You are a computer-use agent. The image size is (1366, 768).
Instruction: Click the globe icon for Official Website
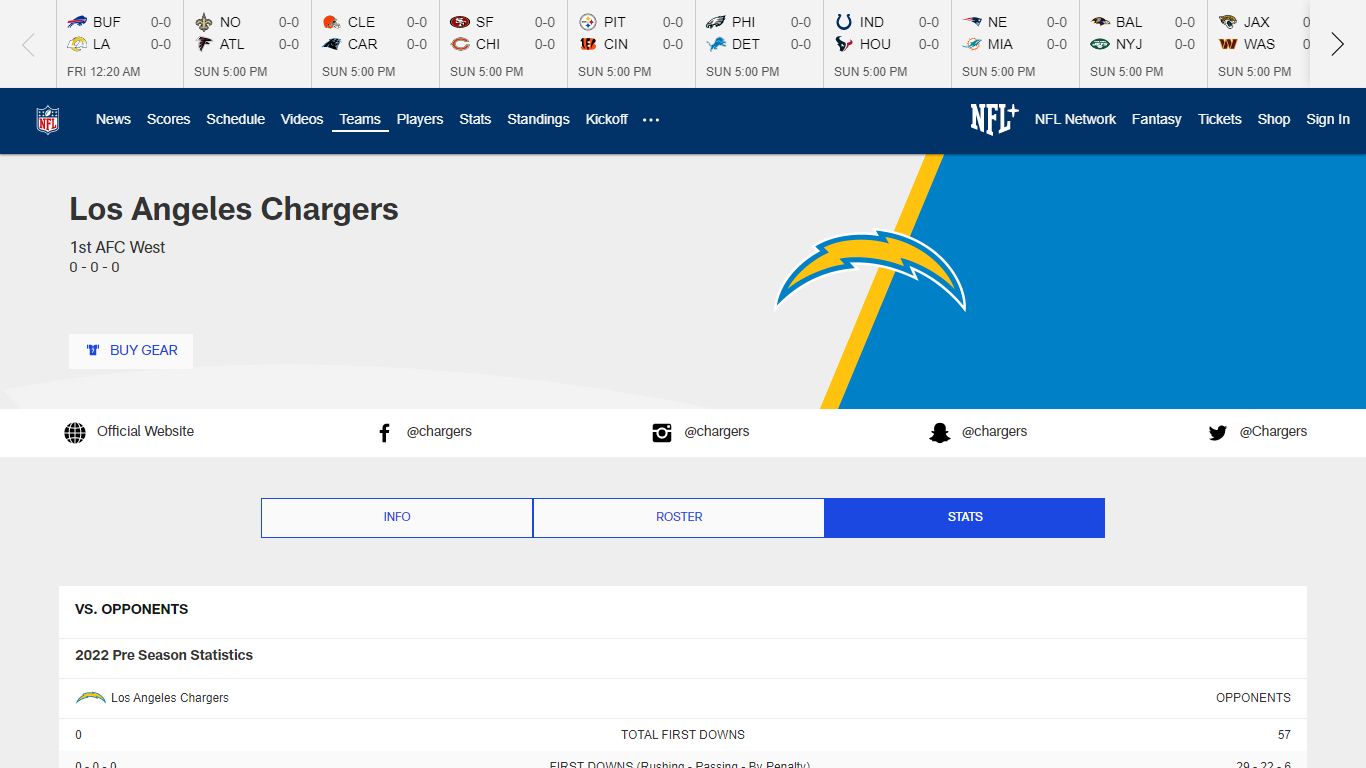pyautogui.click(x=75, y=433)
